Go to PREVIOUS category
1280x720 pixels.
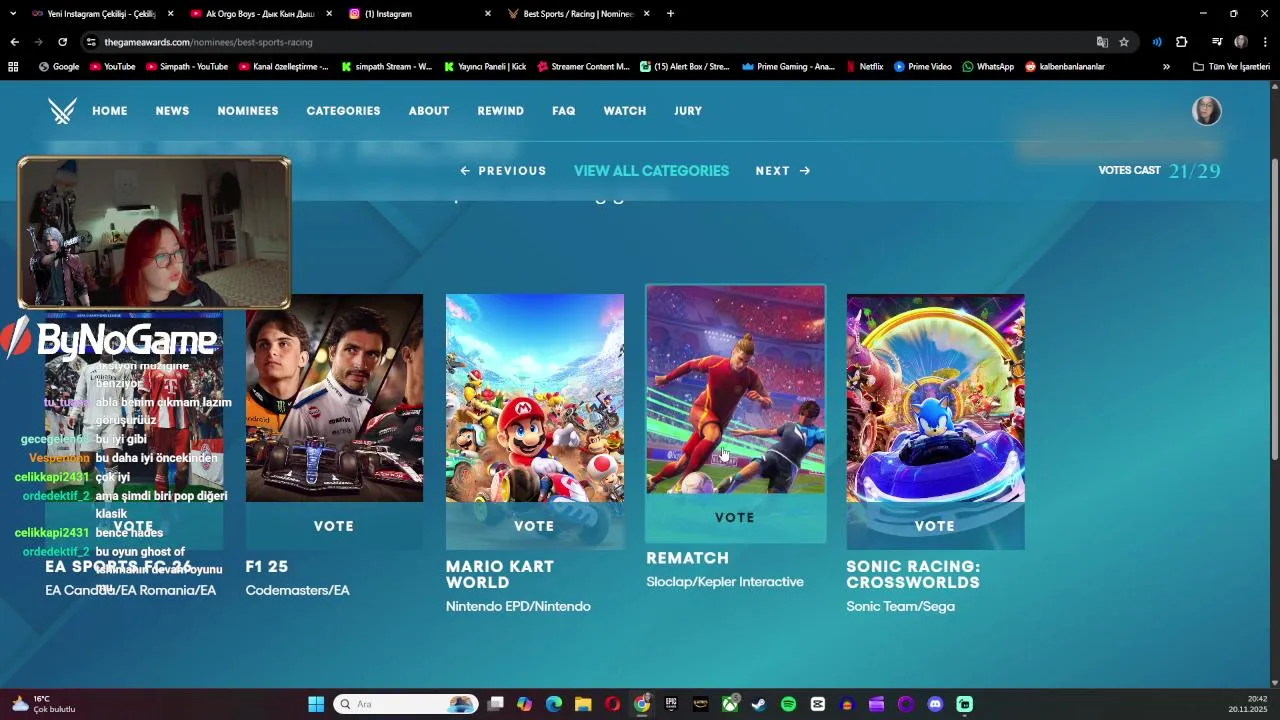tap(503, 171)
